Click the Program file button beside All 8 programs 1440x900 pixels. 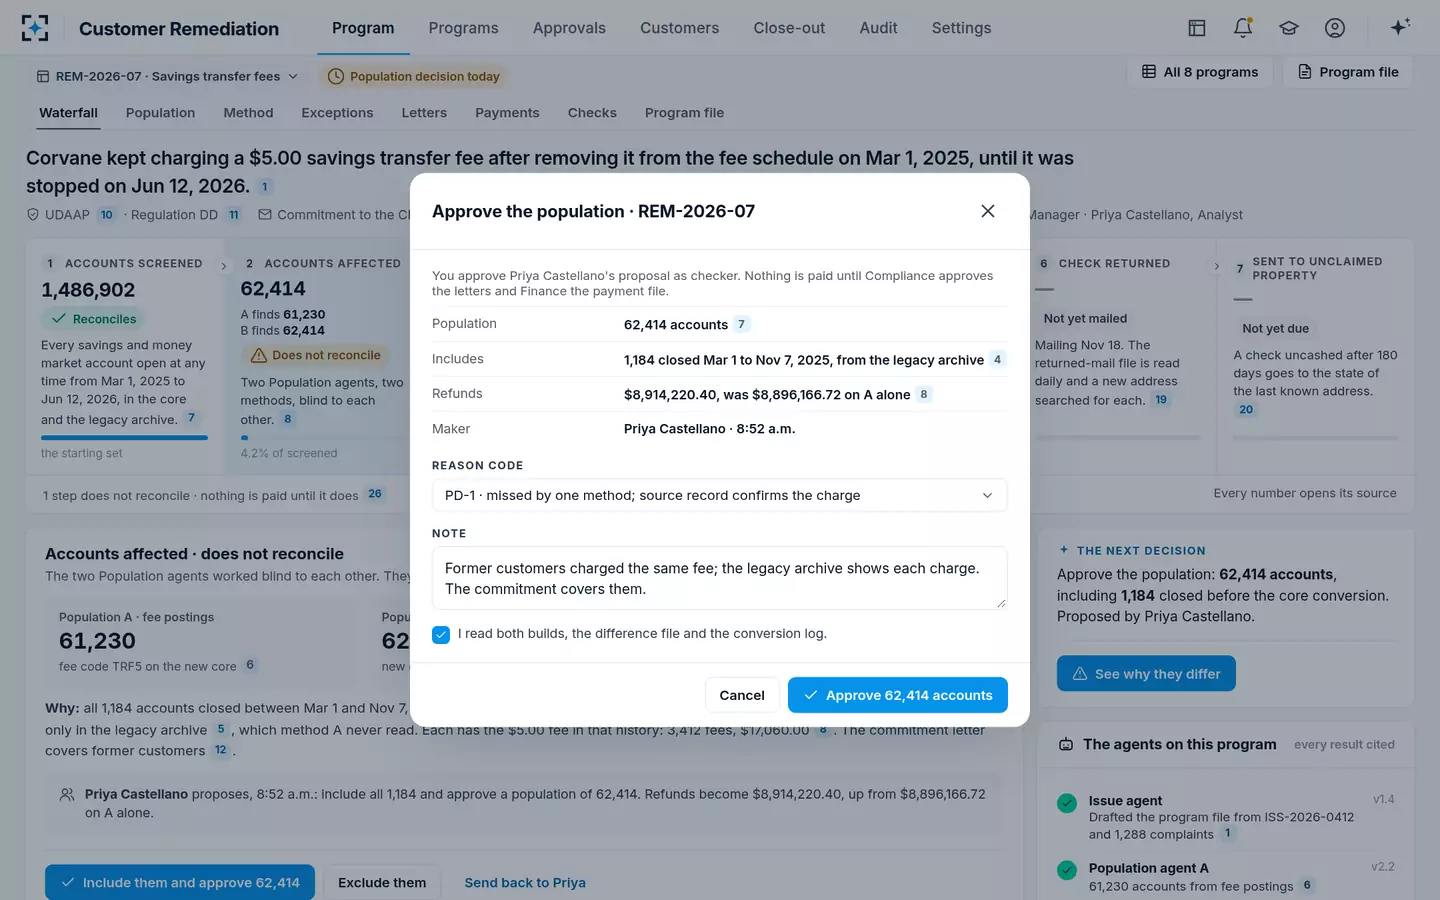pos(1348,72)
